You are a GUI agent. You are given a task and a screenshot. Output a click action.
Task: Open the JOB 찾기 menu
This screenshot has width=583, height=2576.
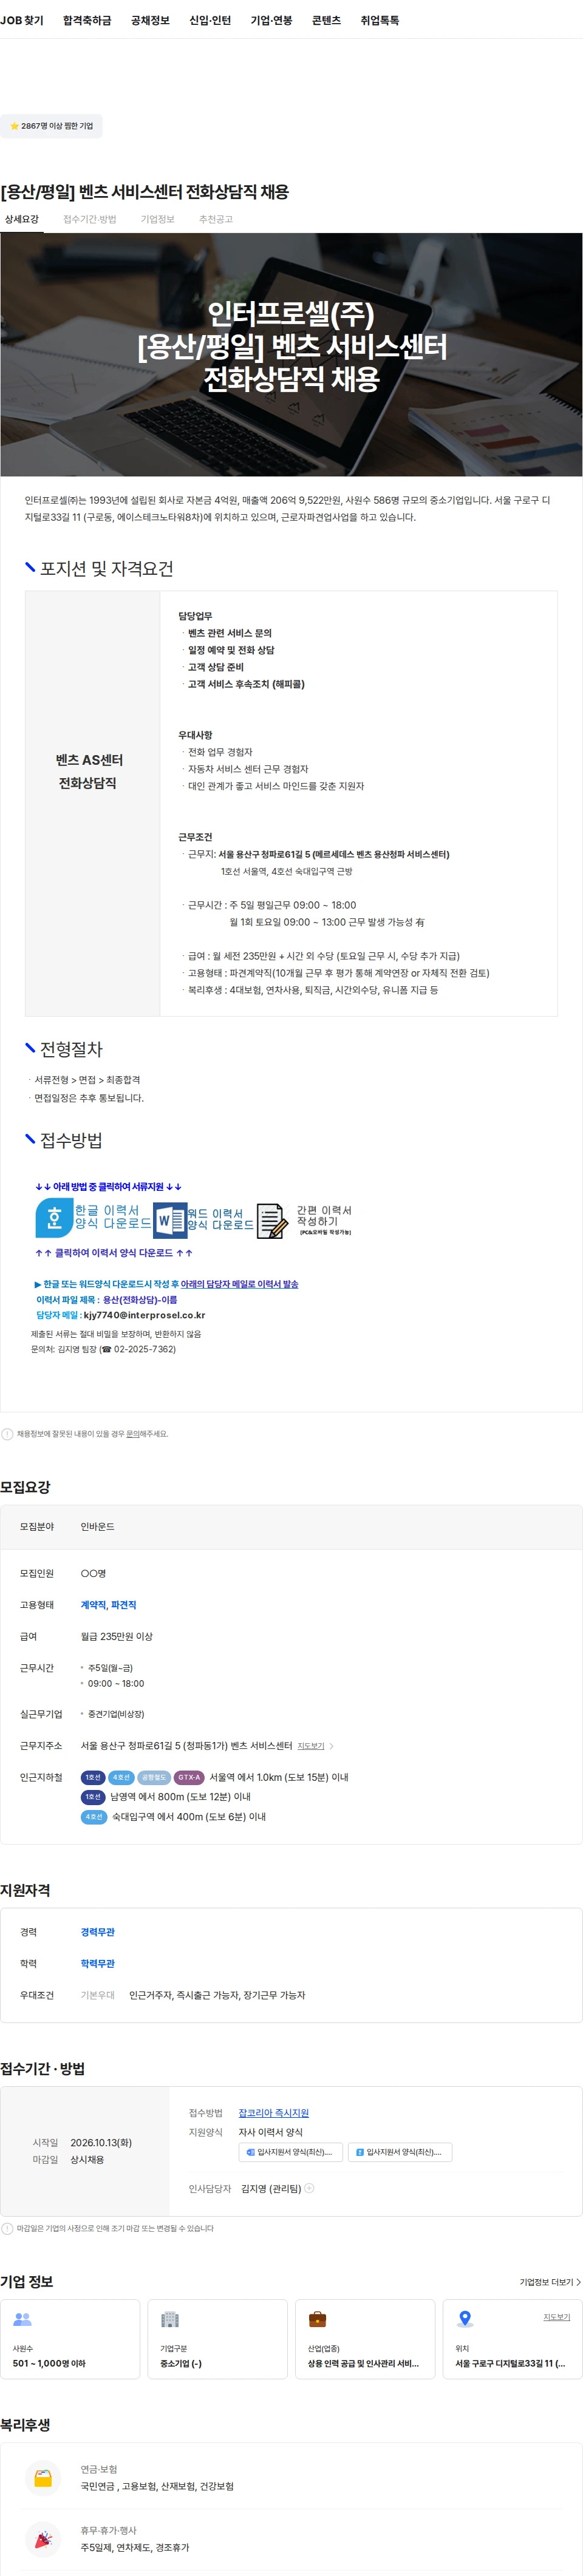click(22, 20)
